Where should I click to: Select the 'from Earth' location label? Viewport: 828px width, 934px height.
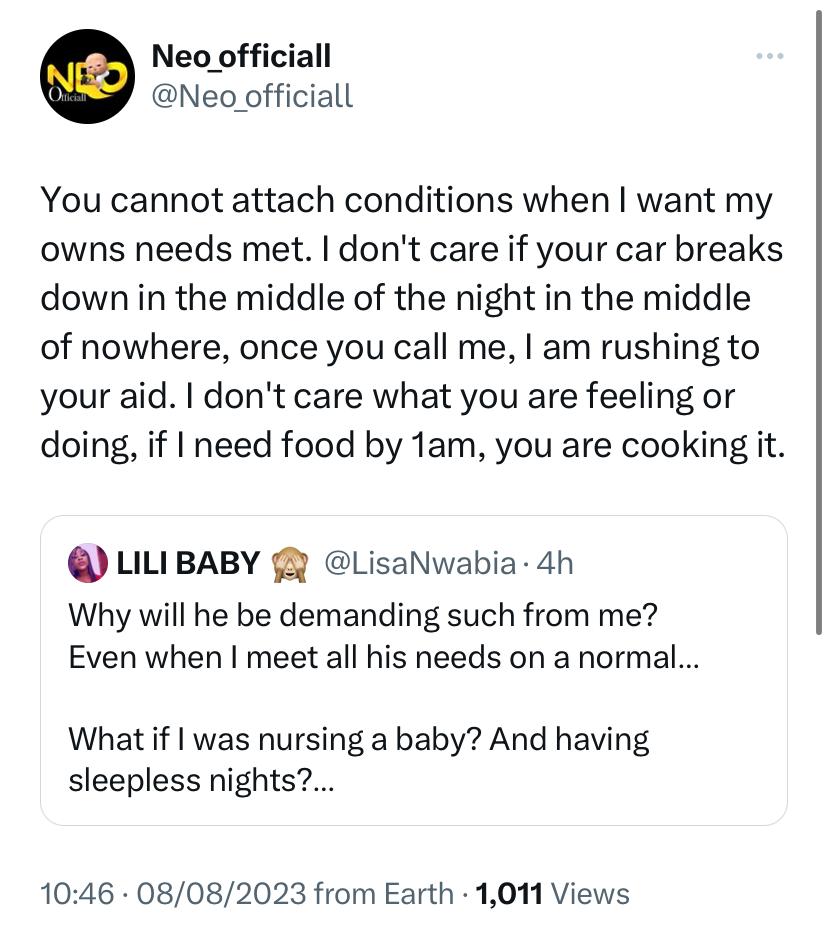pyautogui.click(x=384, y=893)
